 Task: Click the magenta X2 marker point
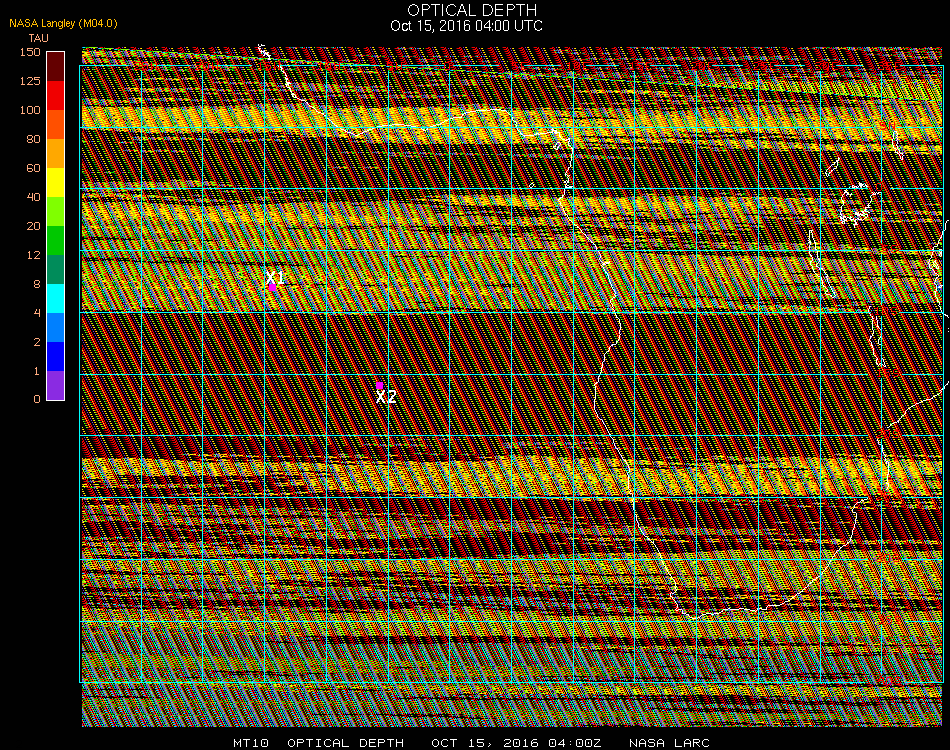click(379, 385)
